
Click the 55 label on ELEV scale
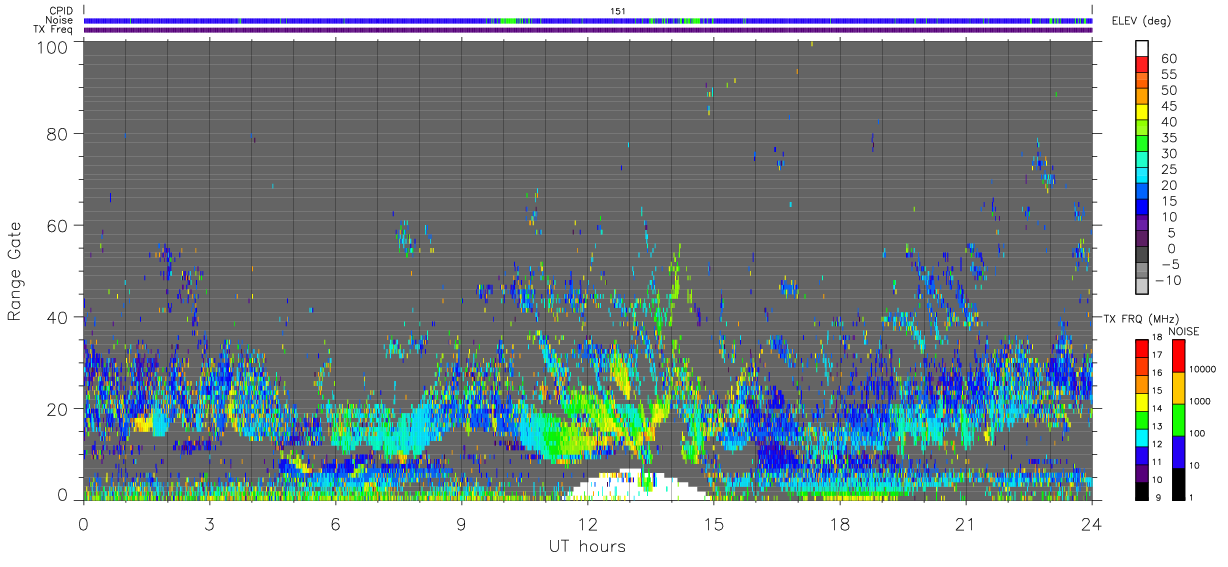click(1168, 75)
